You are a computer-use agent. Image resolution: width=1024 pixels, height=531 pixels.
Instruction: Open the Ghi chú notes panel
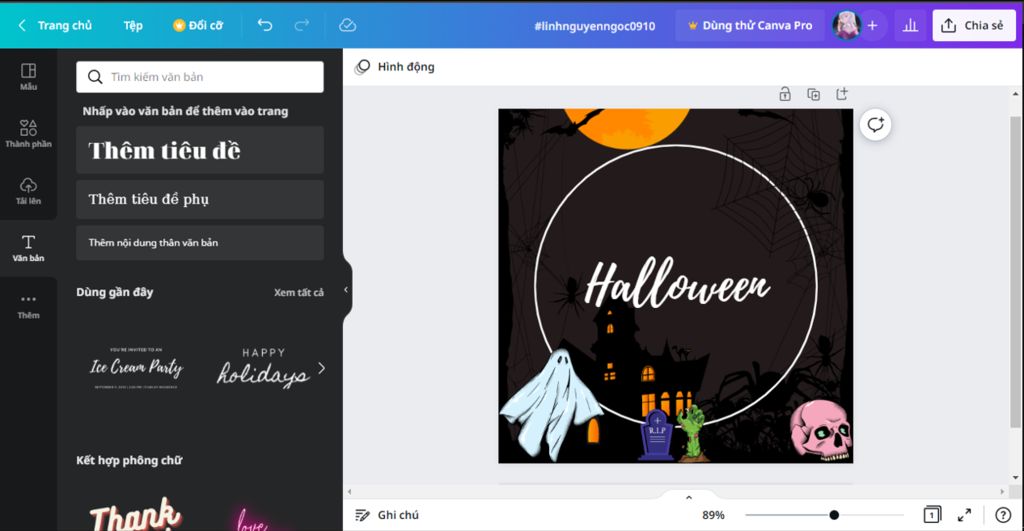point(387,515)
